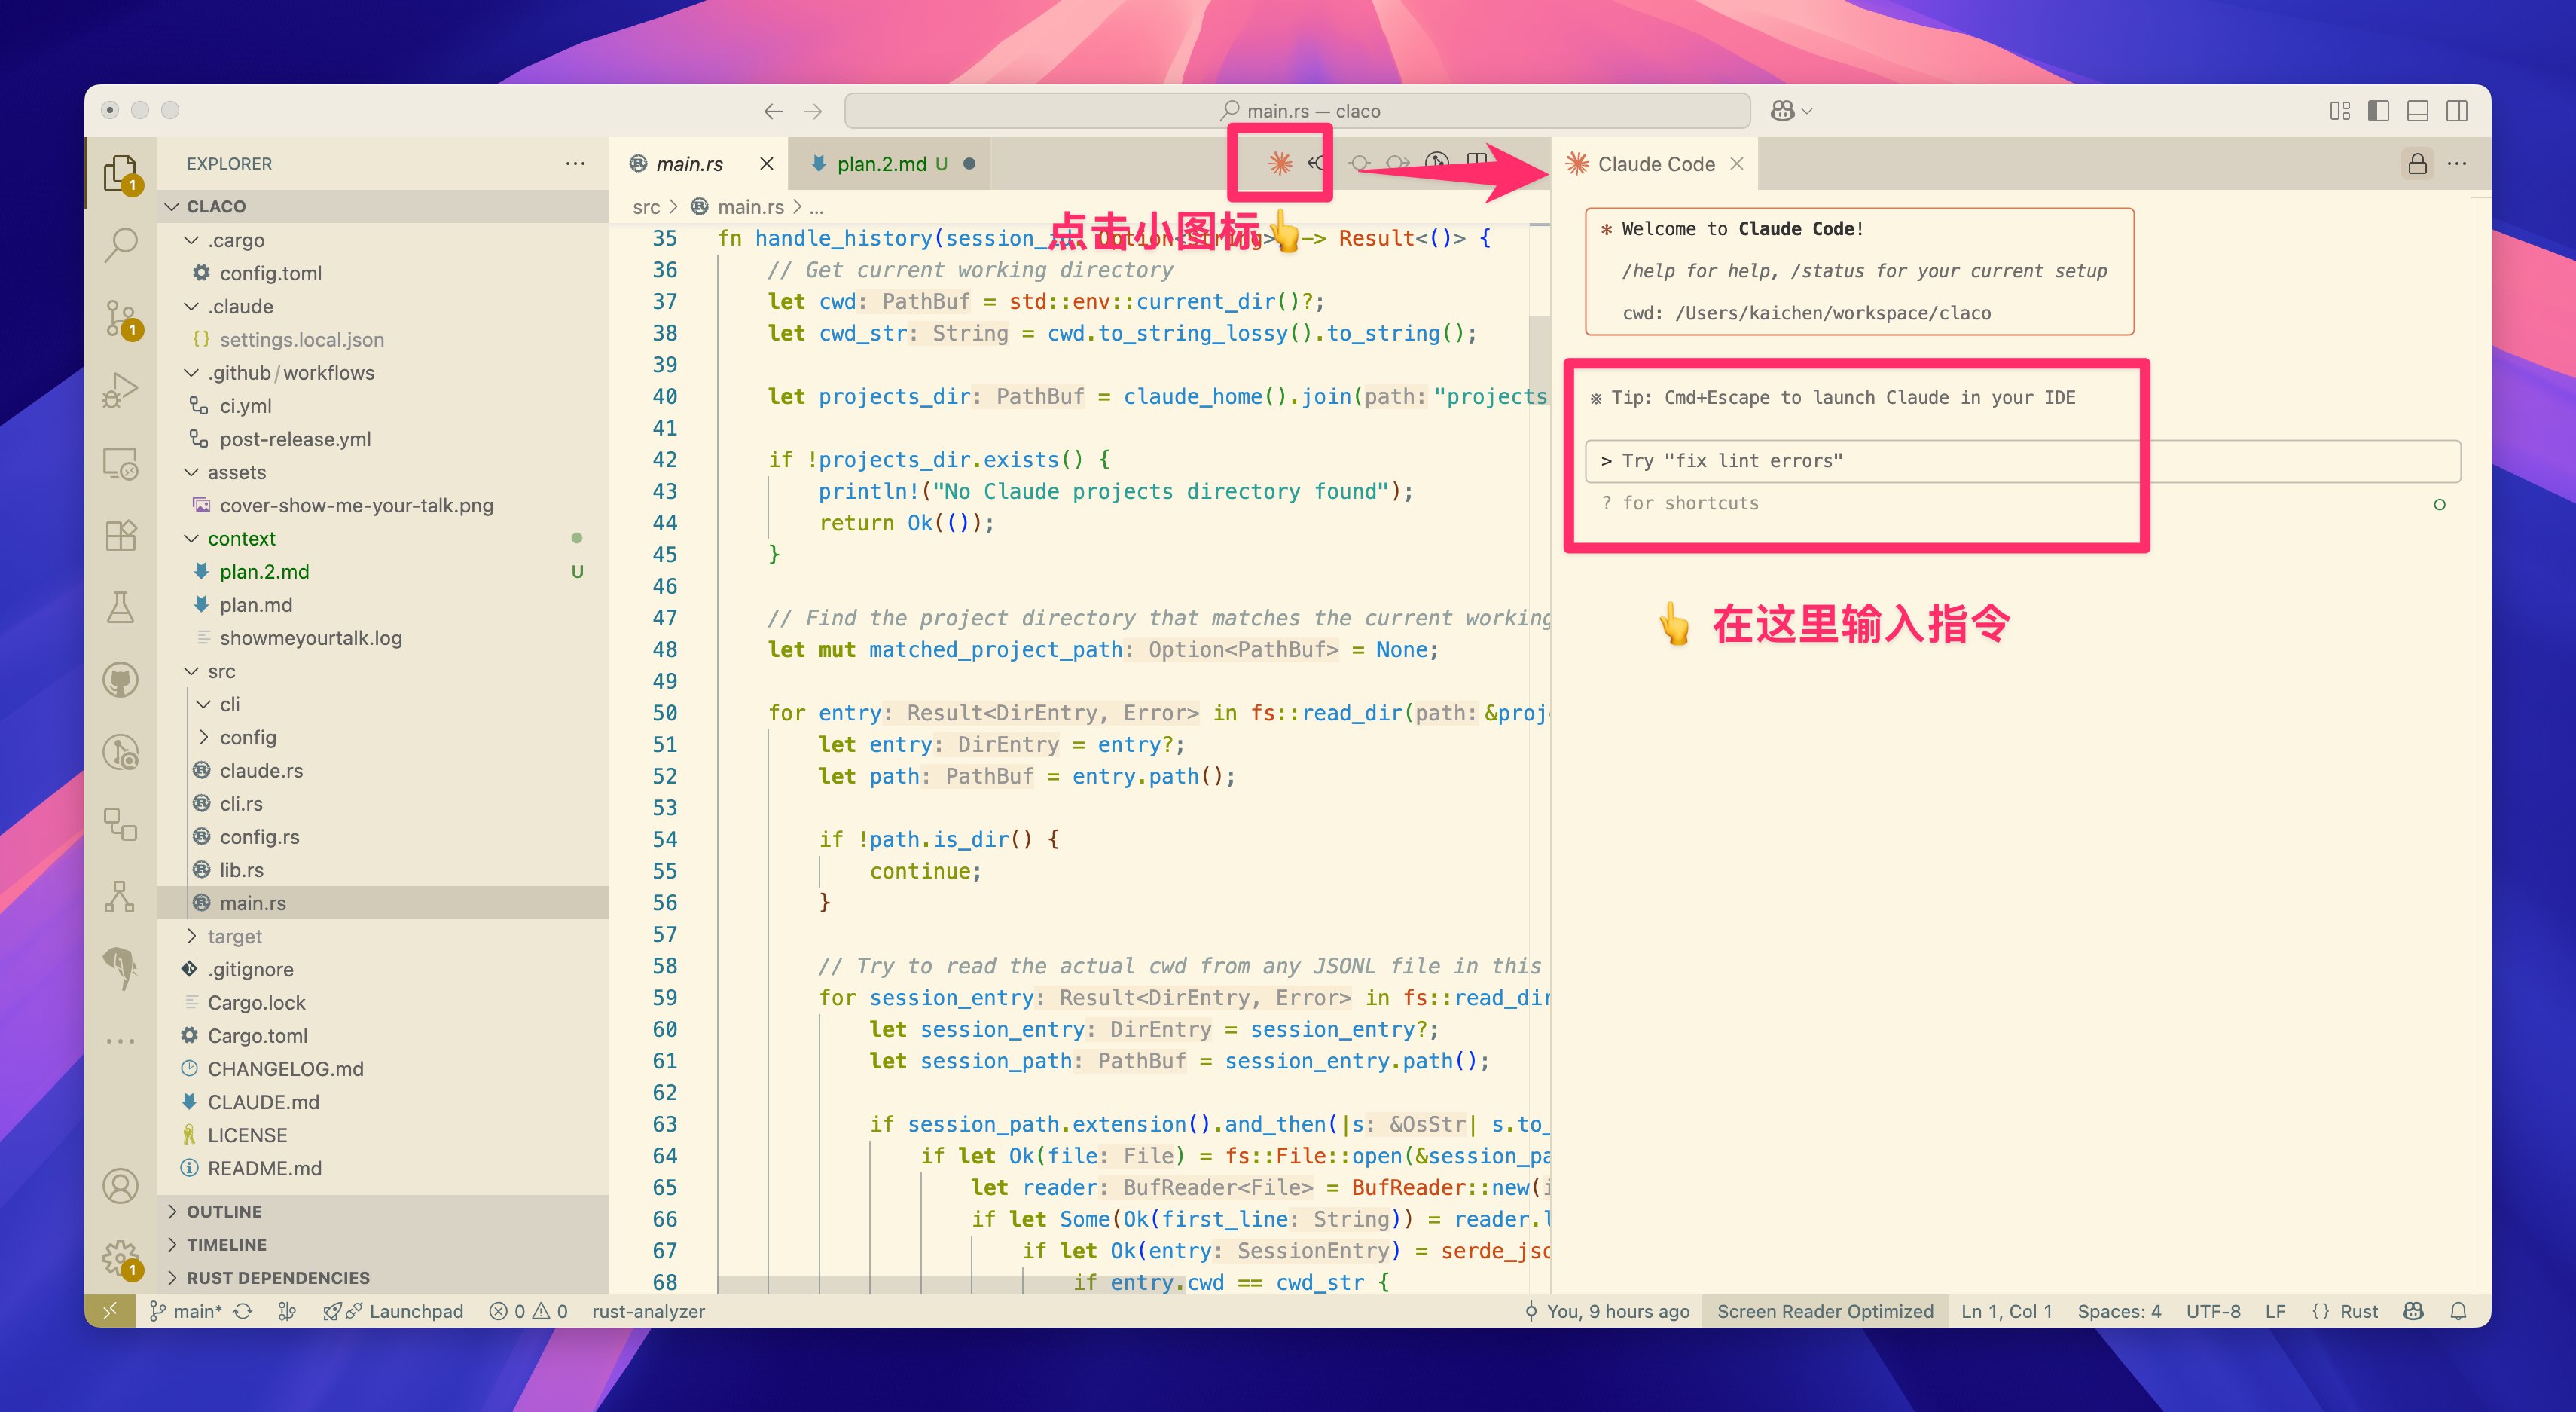
Task: Toggle the primary side bar
Action: 2379,111
